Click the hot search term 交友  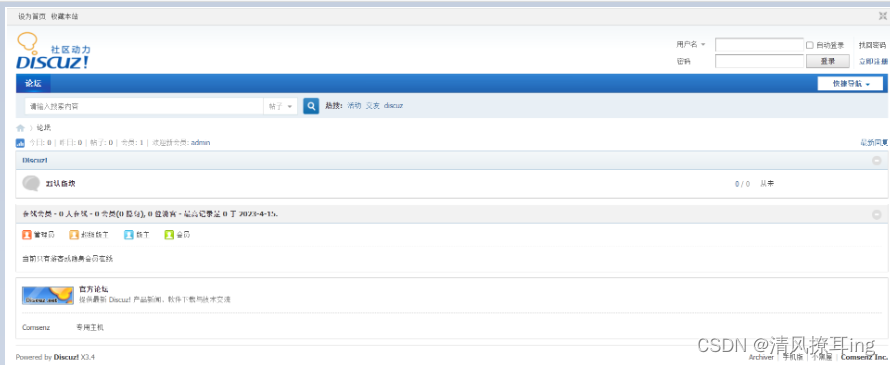(372, 106)
